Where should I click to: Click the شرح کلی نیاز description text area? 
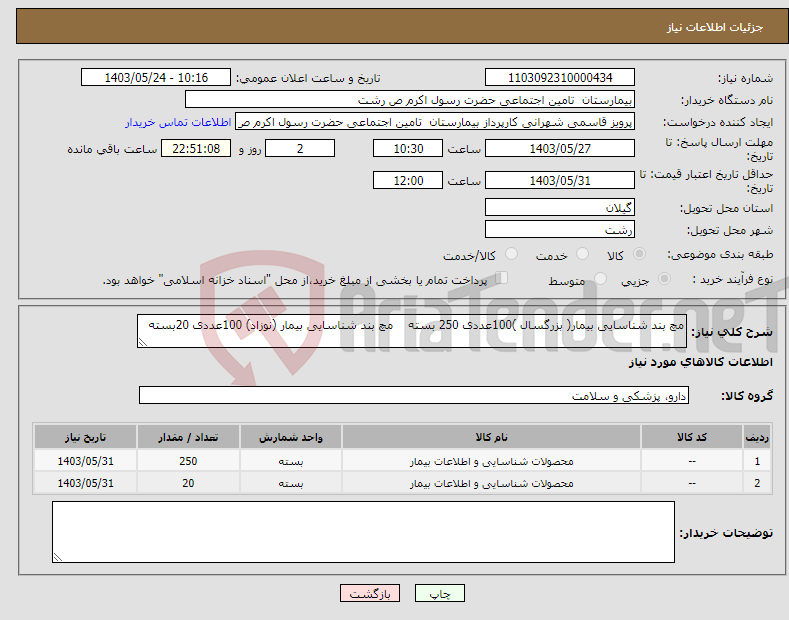(412, 331)
